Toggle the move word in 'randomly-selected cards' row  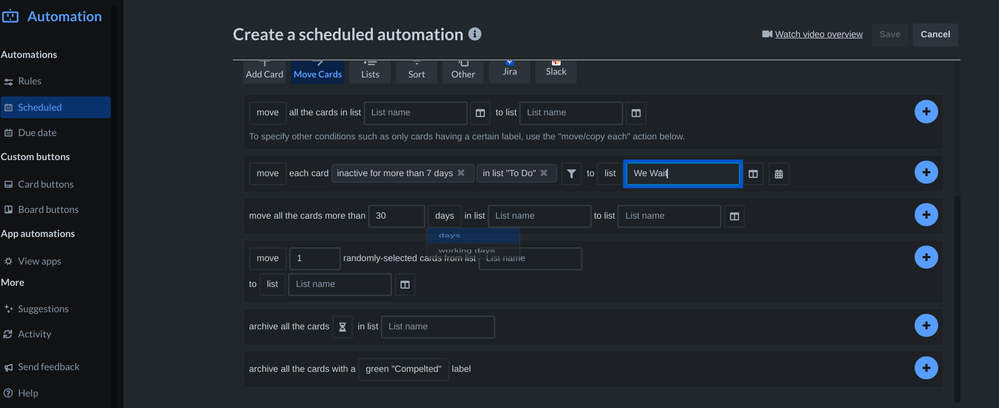pos(268,258)
